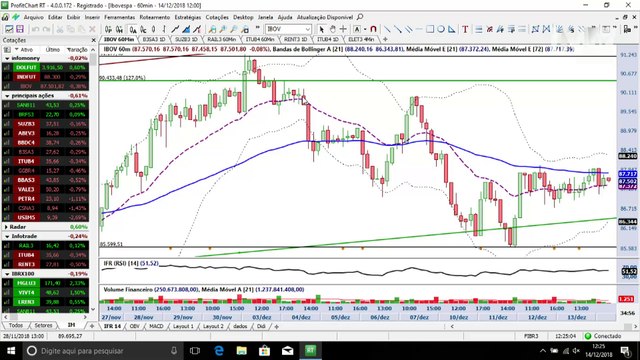Collapse the infomoney group

coord(7,58)
